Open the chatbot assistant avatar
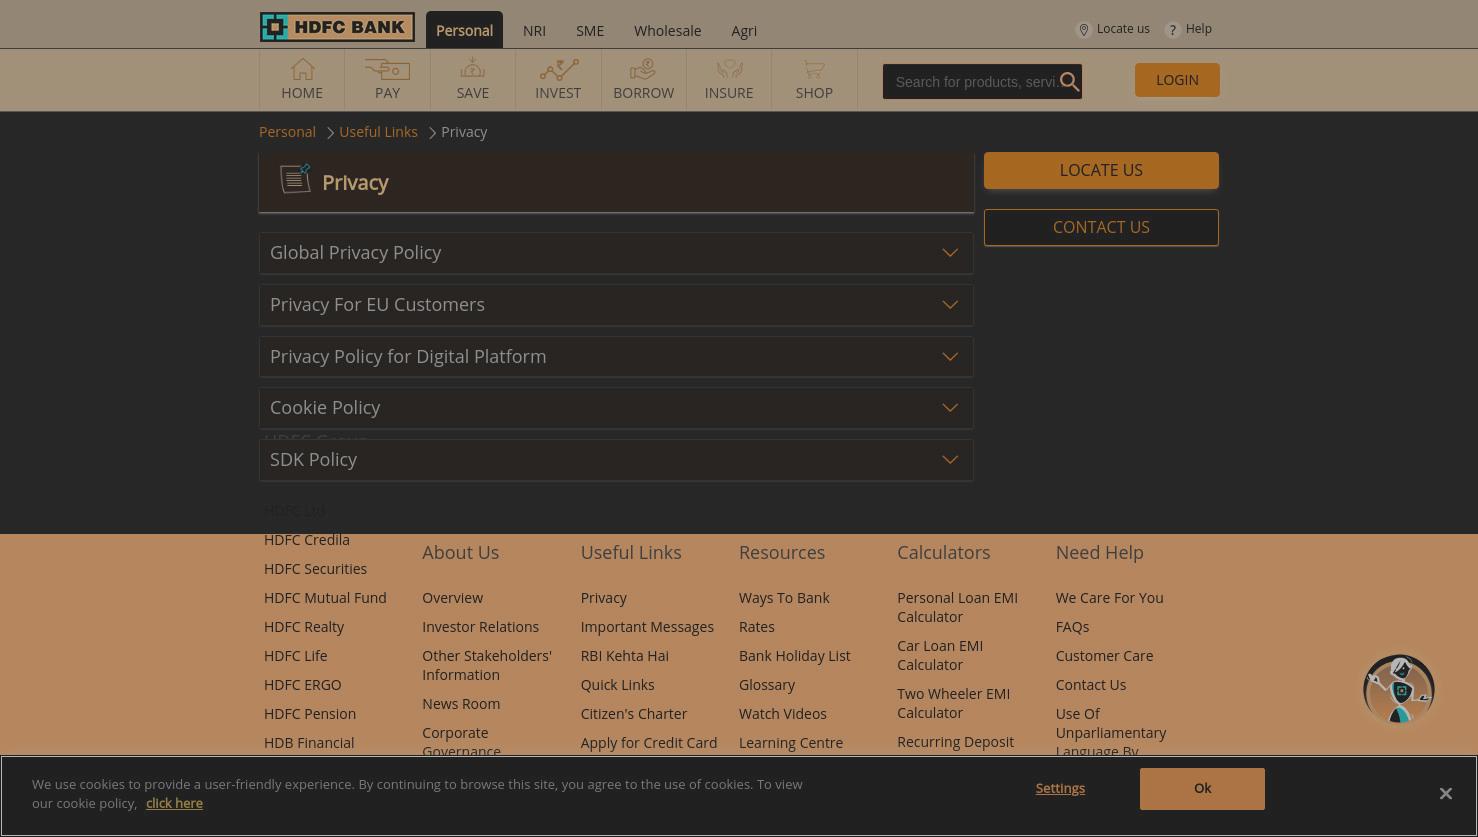This screenshot has height=837, width=1478. [1399, 689]
